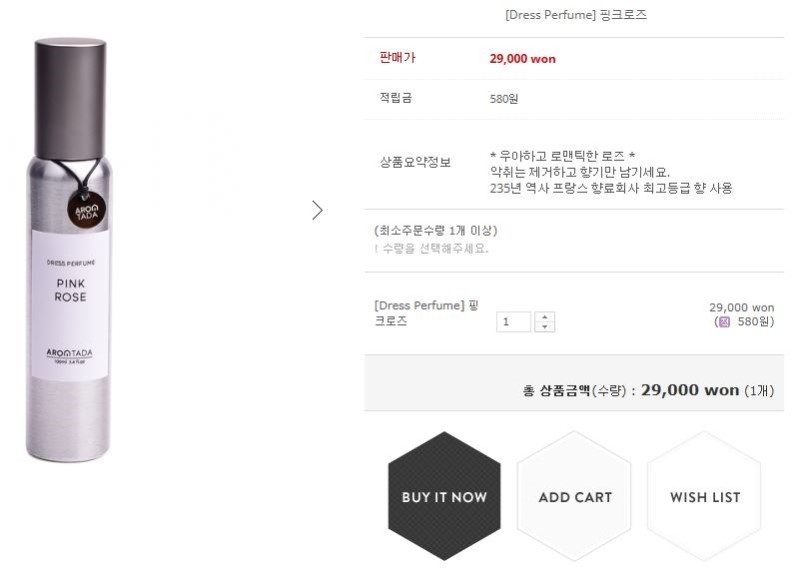Click the option row product name text
800x569 pixels.
point(426,314)
